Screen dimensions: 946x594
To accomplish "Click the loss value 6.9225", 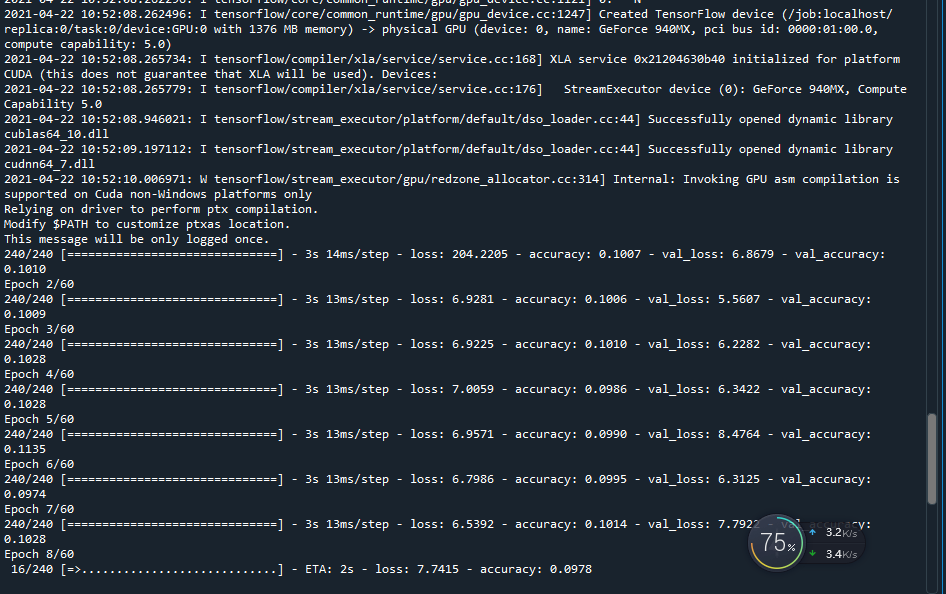I will (x=473, y=344).
